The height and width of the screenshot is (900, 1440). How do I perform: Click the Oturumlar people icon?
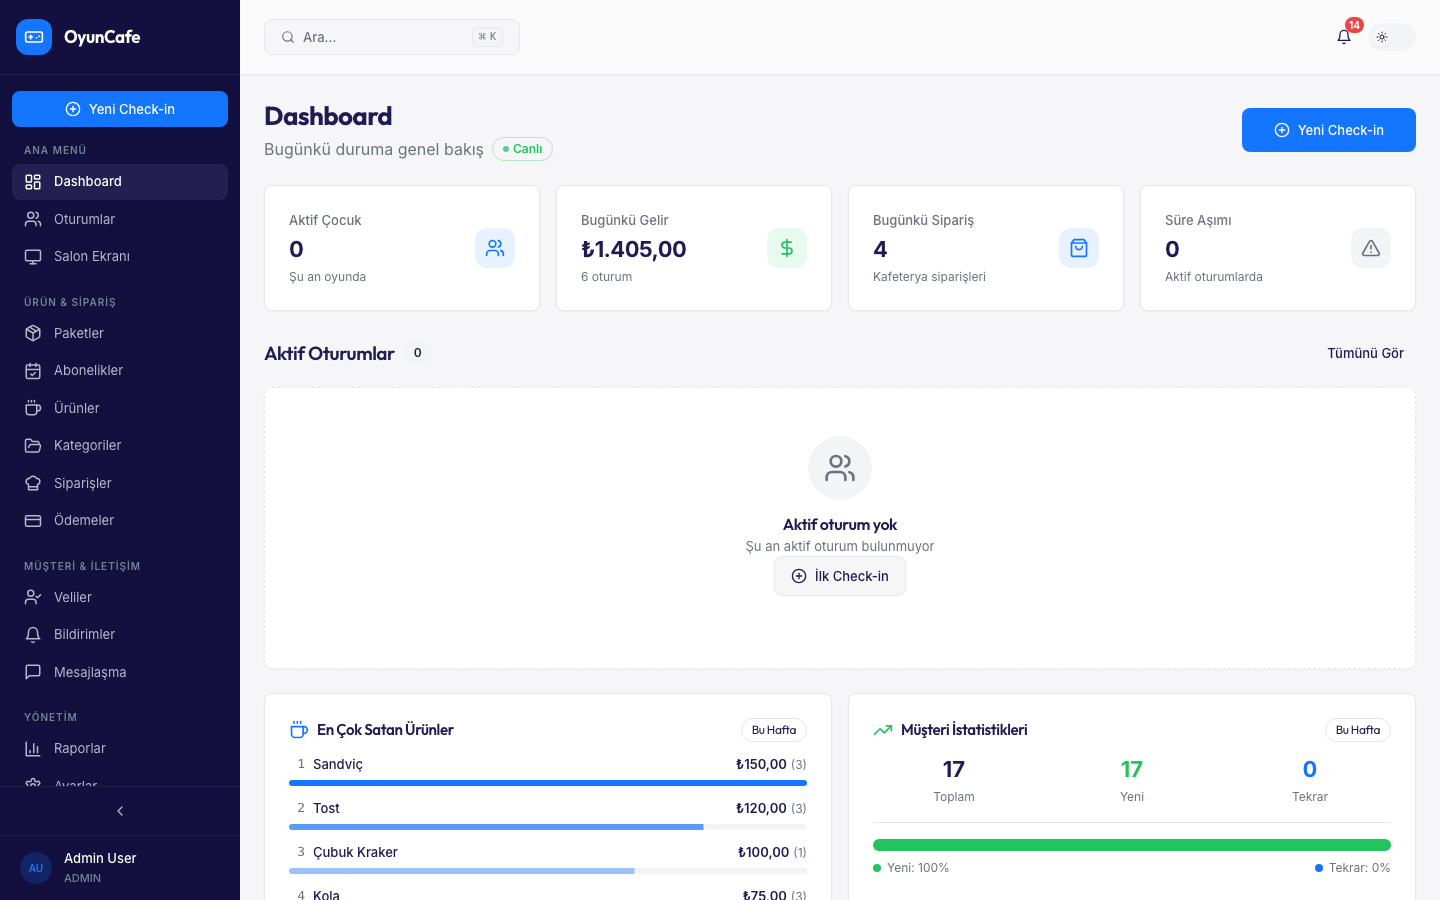(x=33, y=219)
